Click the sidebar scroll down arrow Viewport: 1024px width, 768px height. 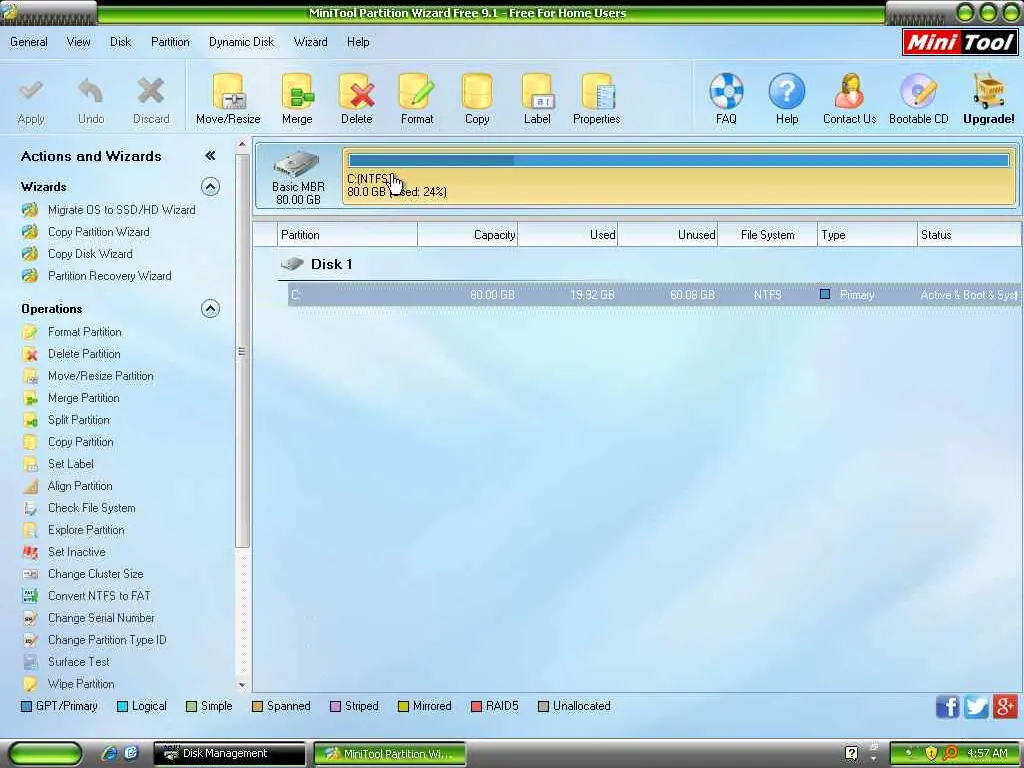242,685
